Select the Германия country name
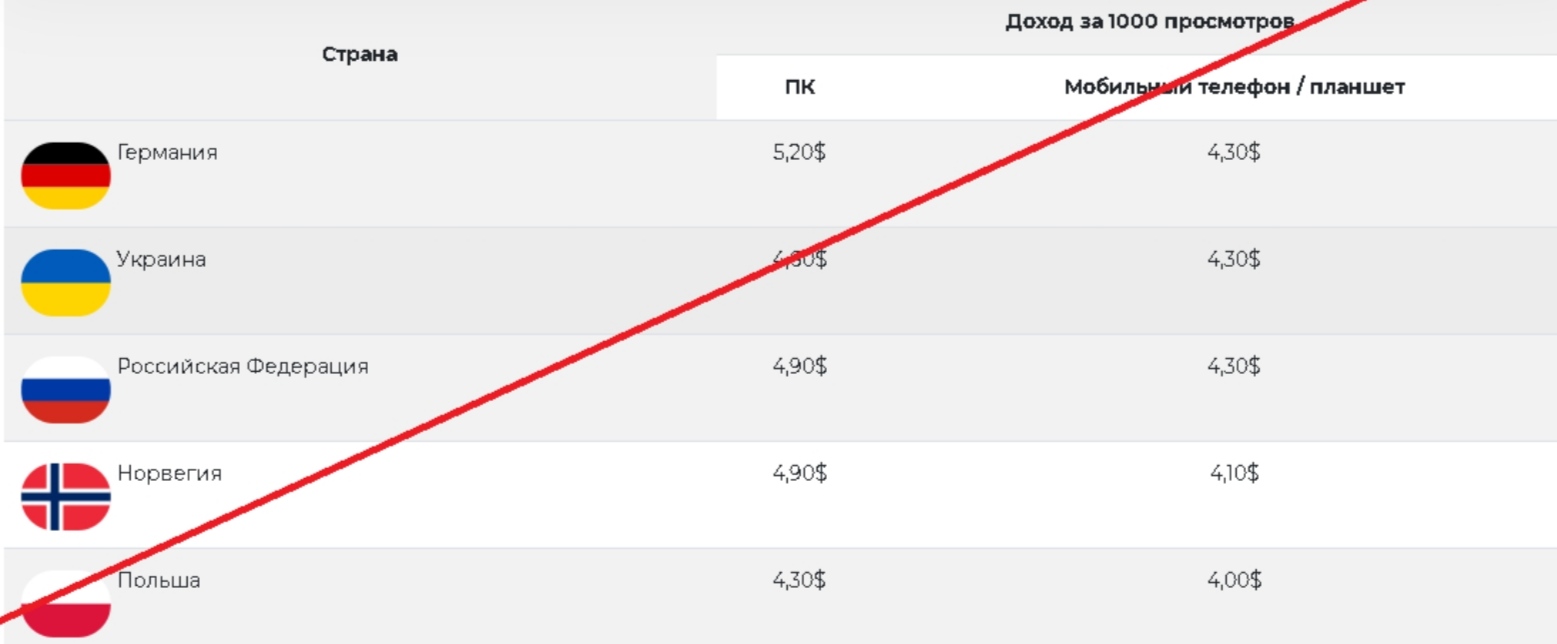Image resolution: width=1557 pixels, height=644 pixels. [x=167, y=153]
